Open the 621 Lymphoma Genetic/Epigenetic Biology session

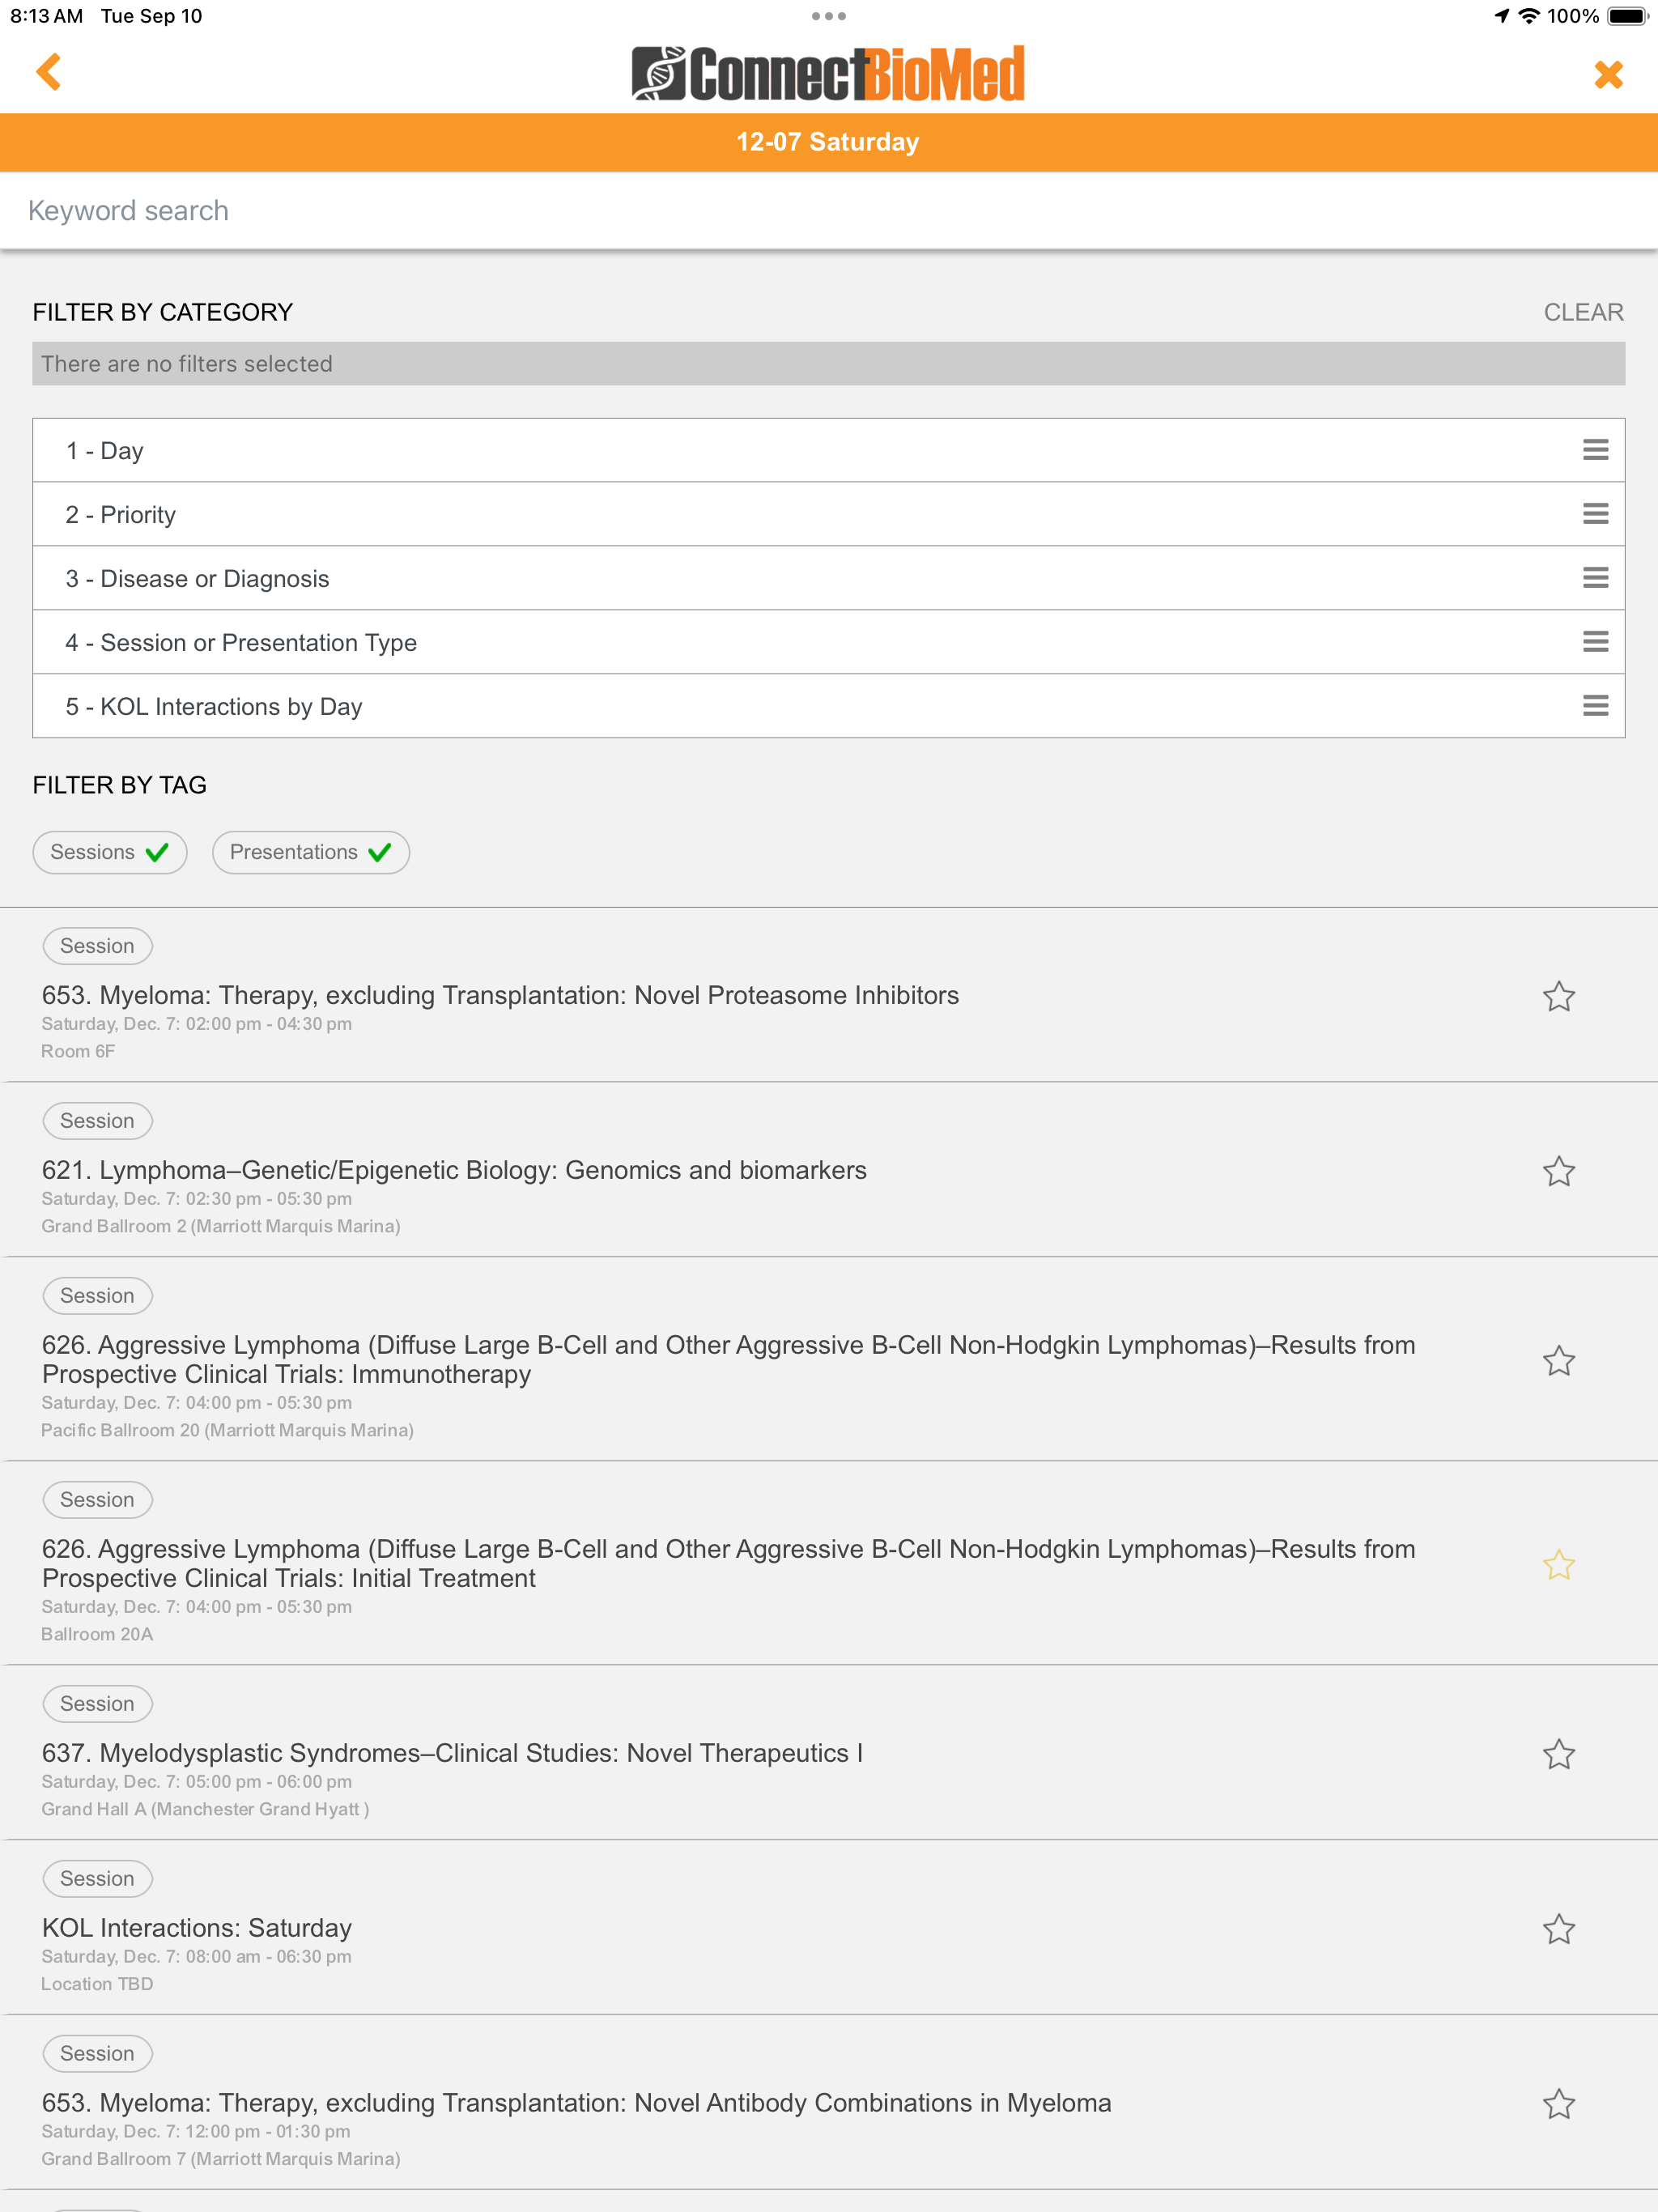(x=454, y=1170)
